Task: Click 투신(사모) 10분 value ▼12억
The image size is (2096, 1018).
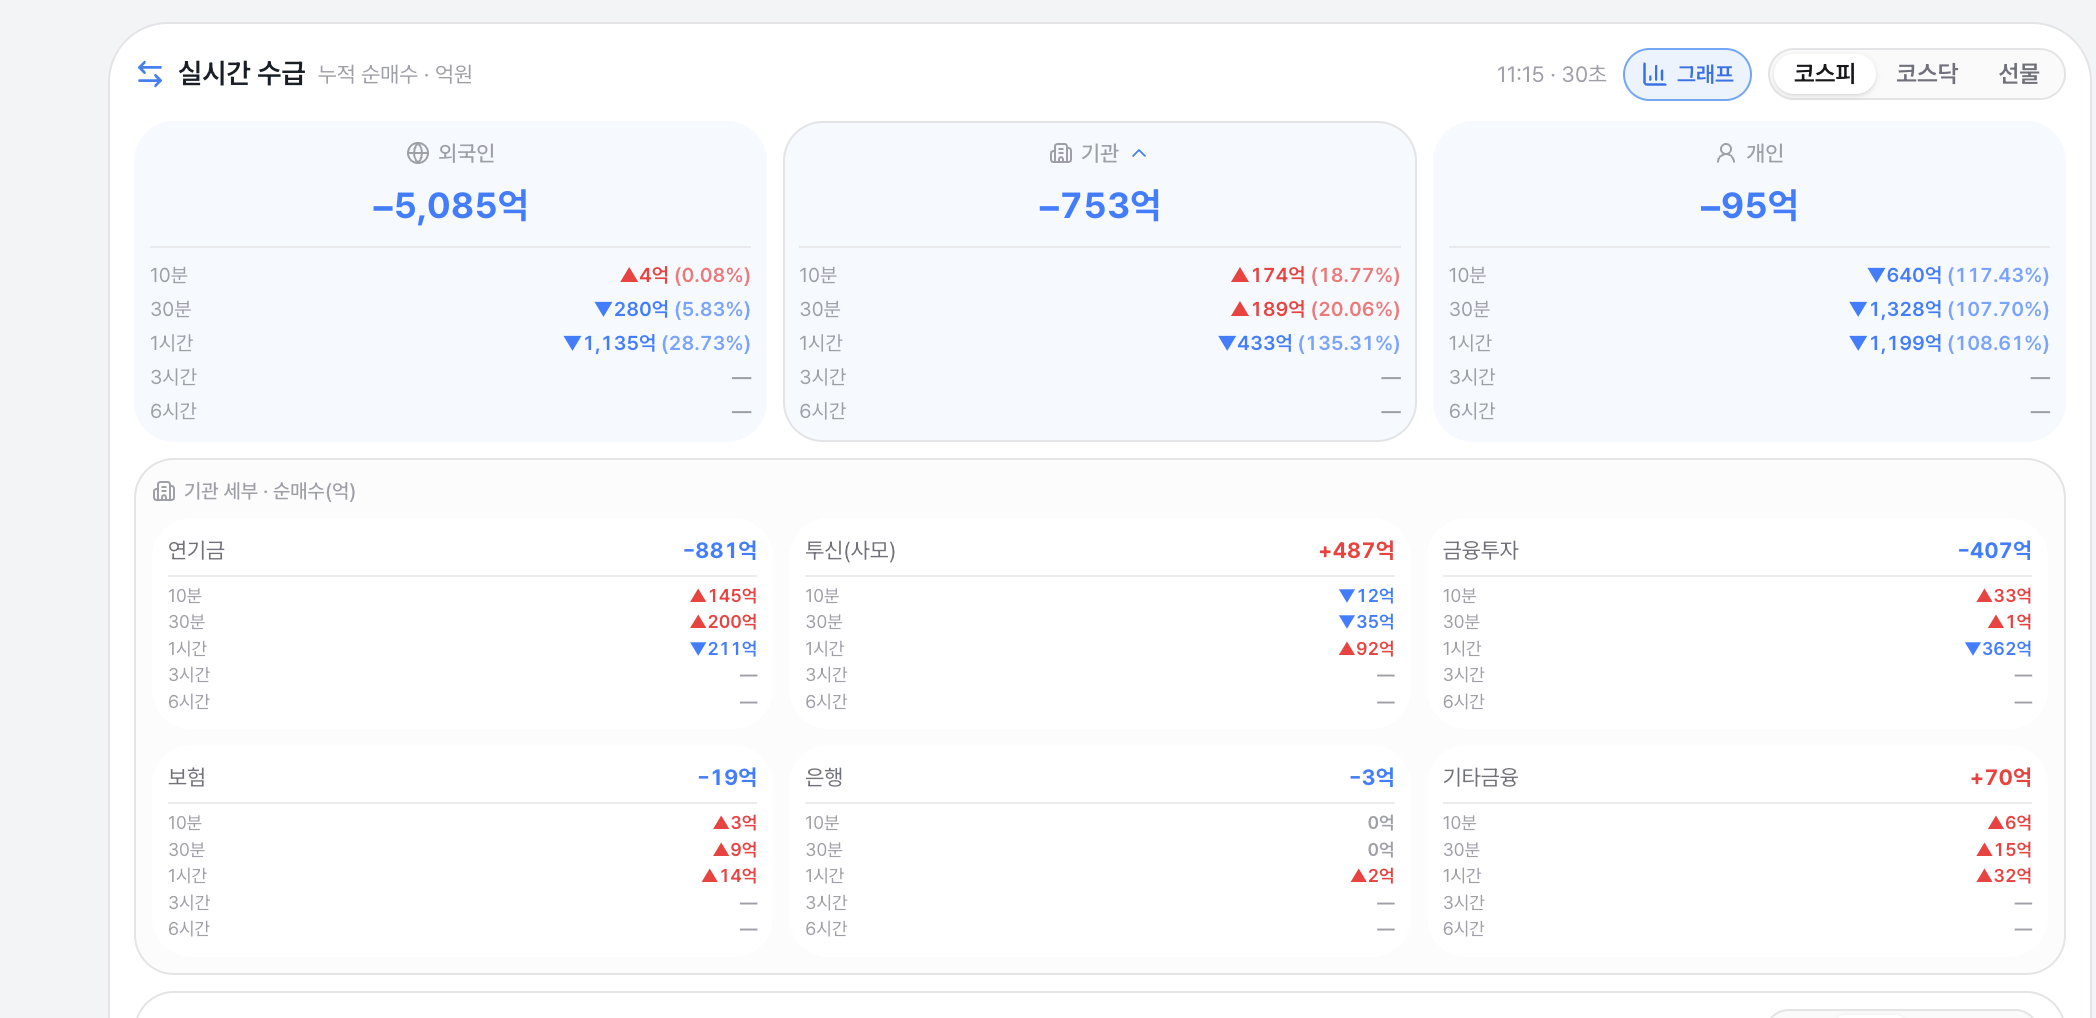Action: pyautogui.click(x=1366, y=595)
